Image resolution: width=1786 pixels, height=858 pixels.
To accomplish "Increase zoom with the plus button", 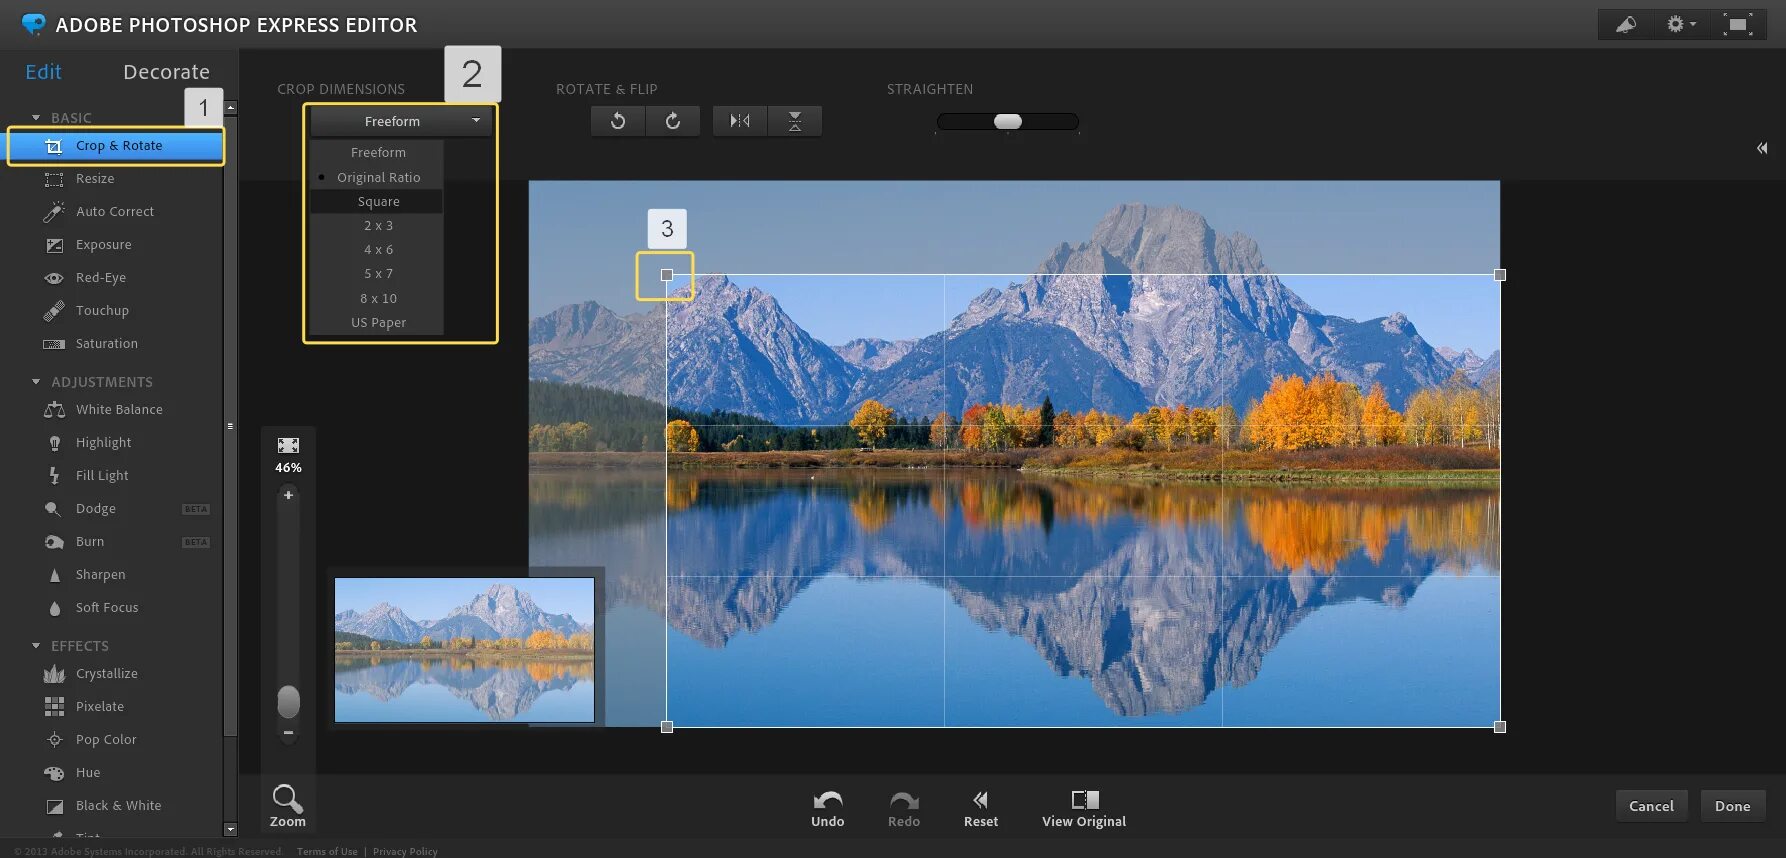I will tap(288, 495).
